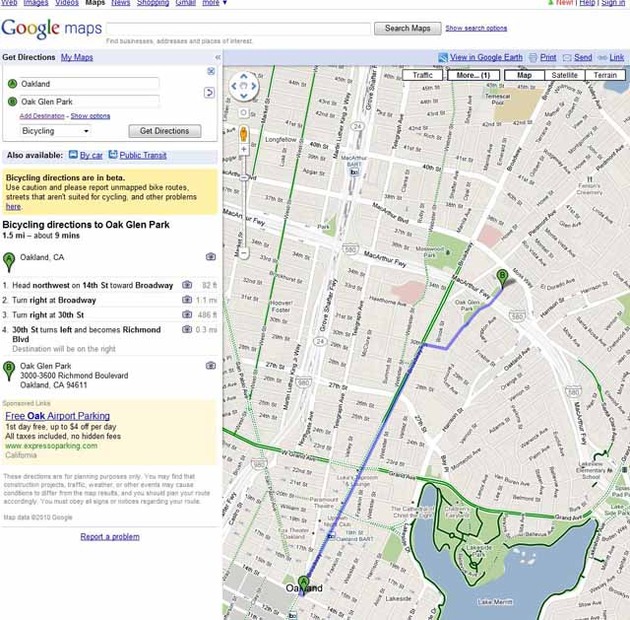Image resolution: width=630 pixels, height=620 pixels.
Task: Click the zoom slider handle
Action: click(x=244, y=177)
